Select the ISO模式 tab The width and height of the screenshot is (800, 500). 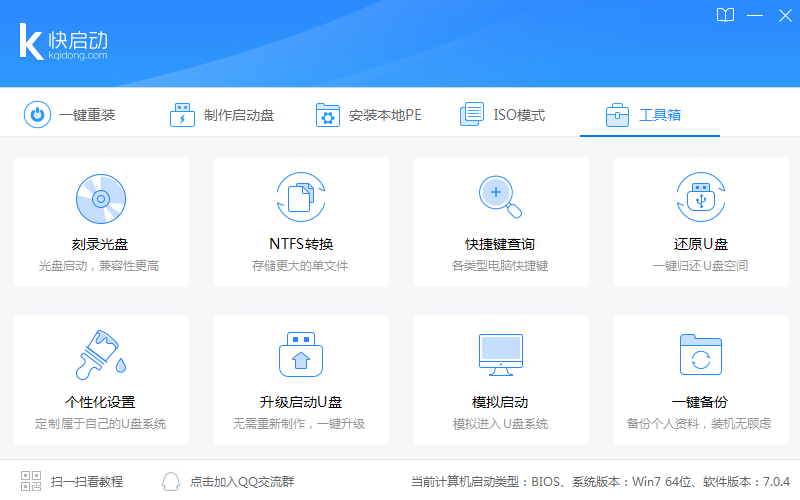[503, 115]
